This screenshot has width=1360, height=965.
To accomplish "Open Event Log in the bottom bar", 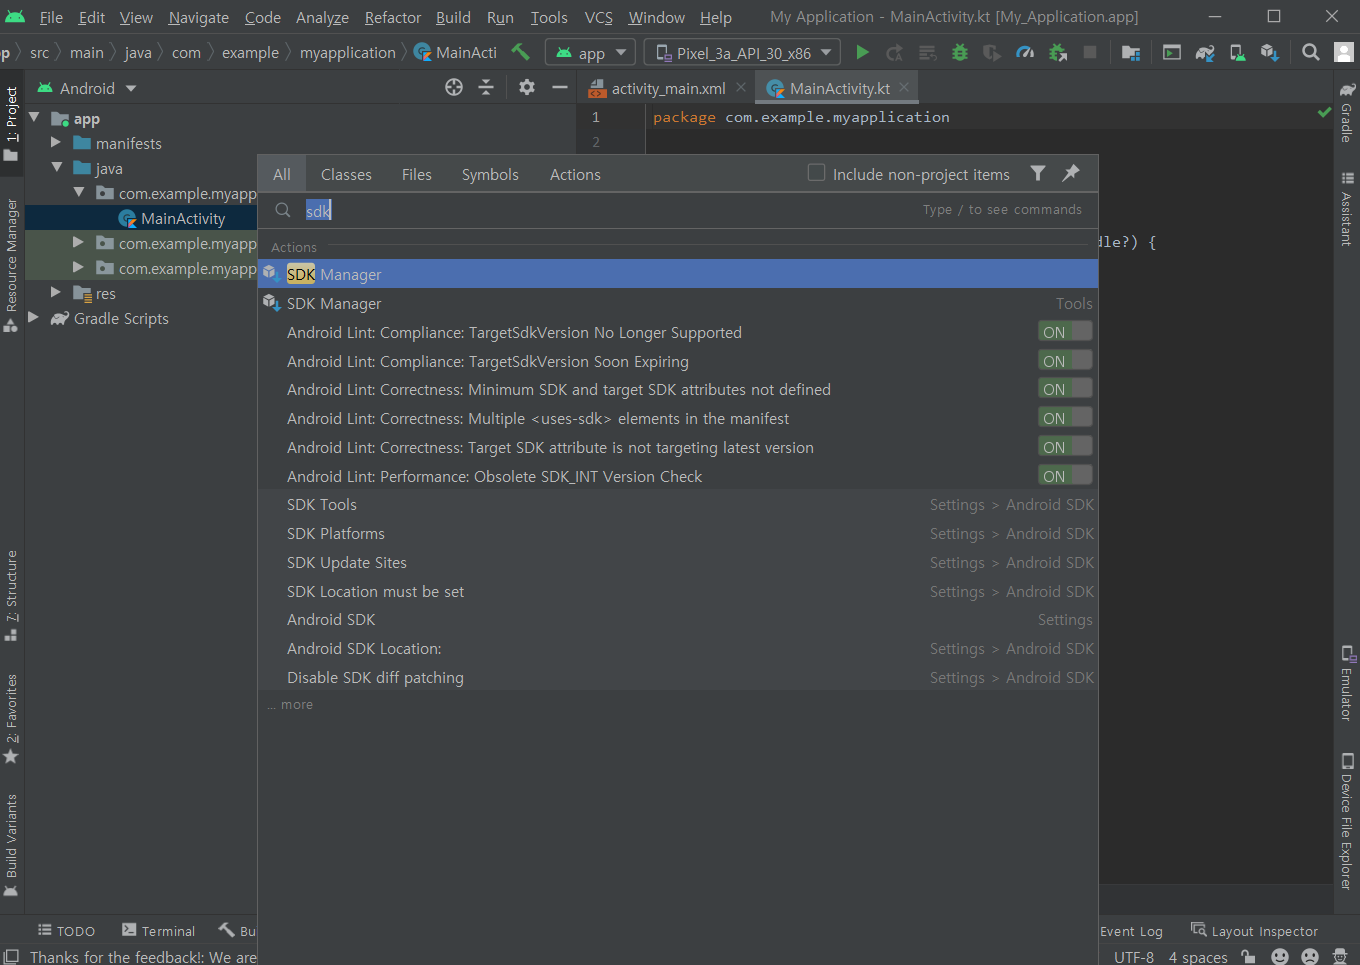I will [1131, 930].
